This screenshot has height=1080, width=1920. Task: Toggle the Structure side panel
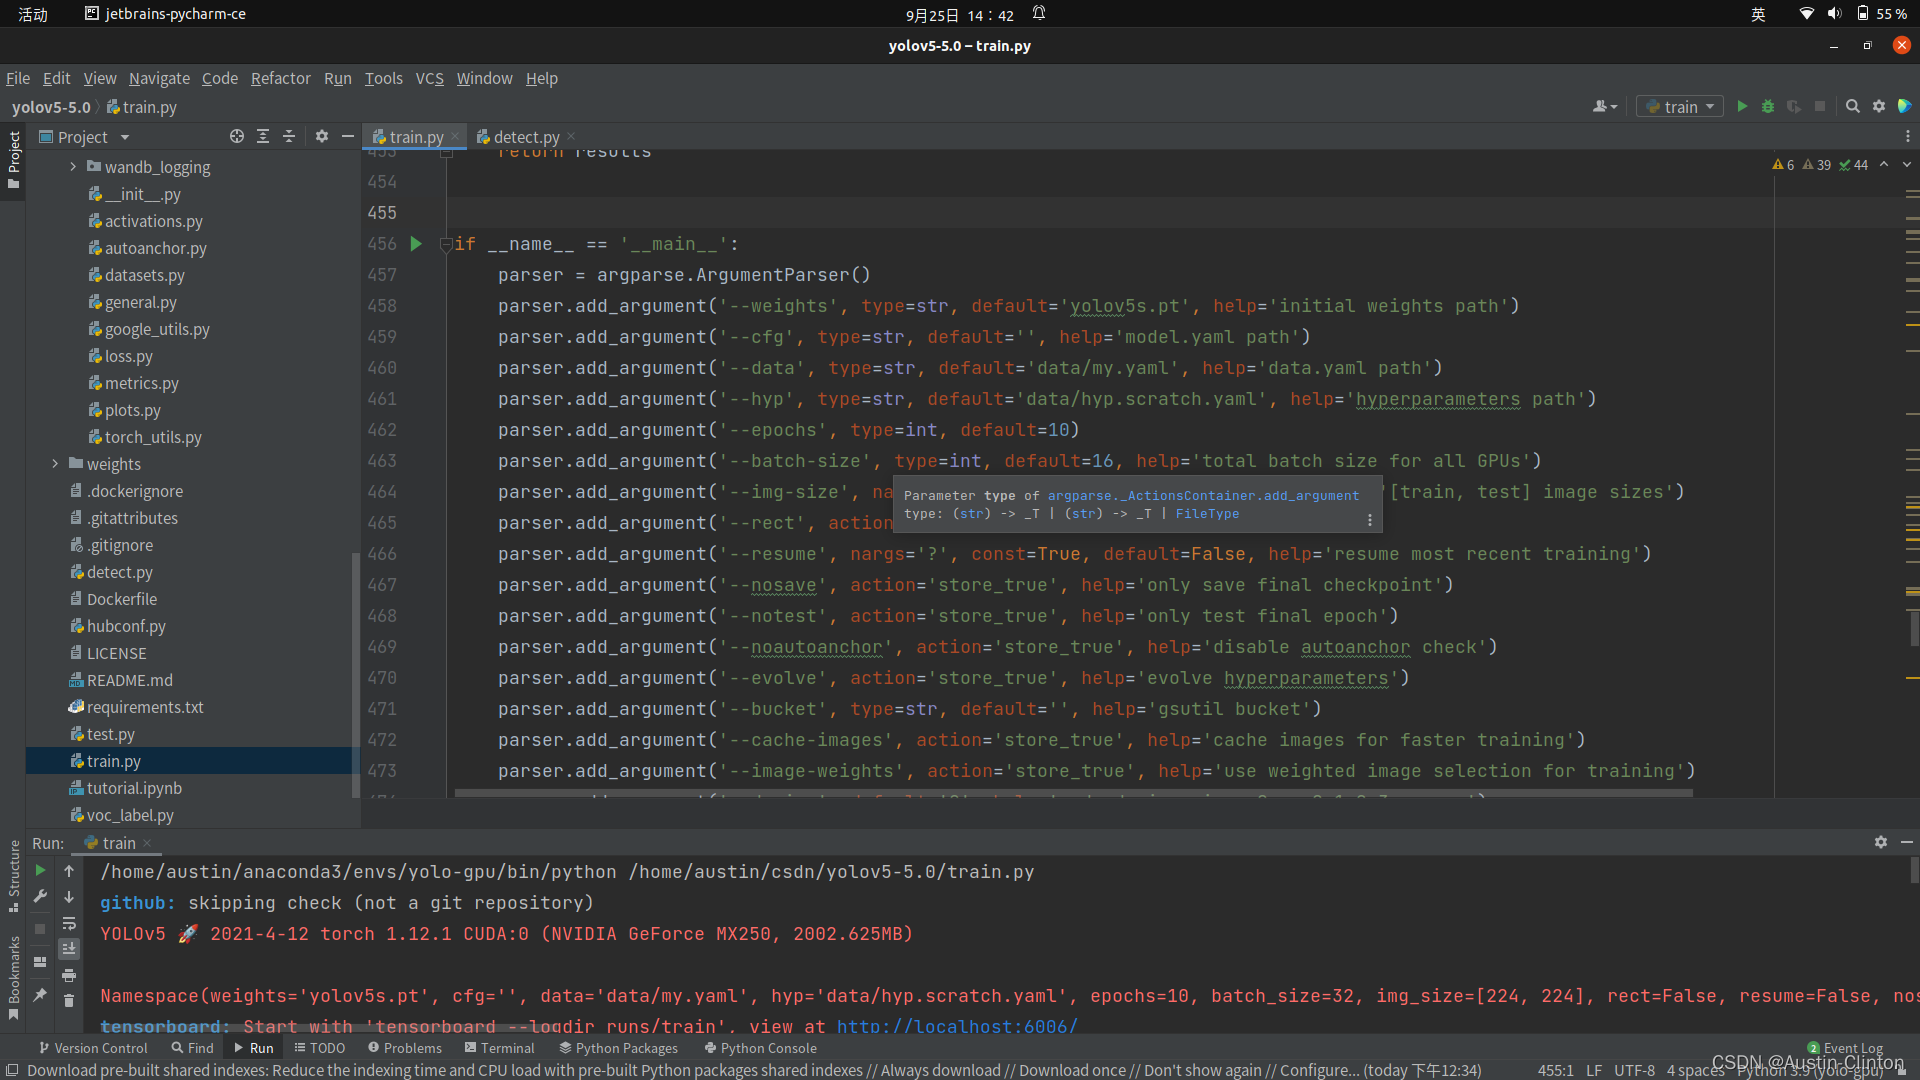[x=14, y=876]
